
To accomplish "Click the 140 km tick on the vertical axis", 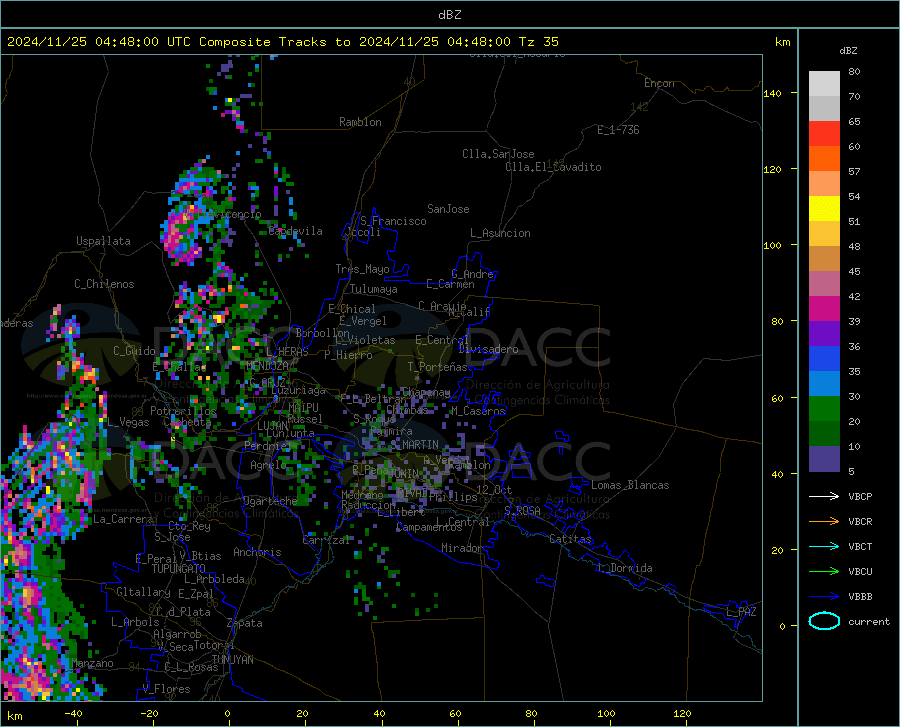I will [x=772, y=94].
